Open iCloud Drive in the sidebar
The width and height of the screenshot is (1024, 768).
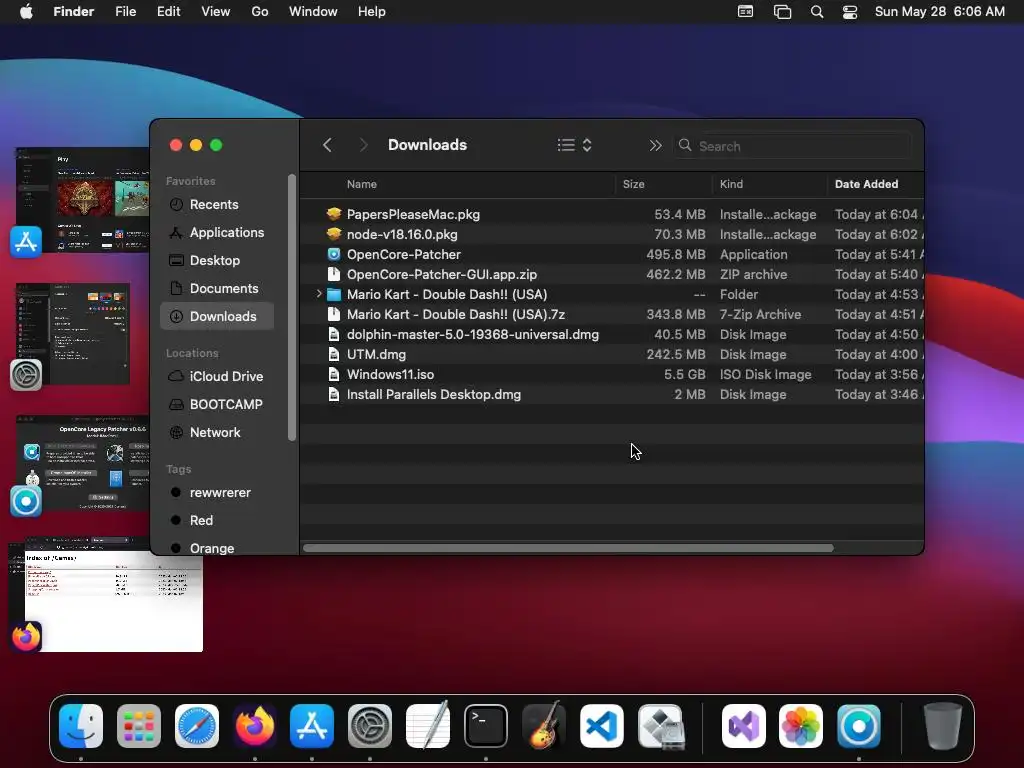[x=217, y=377]
